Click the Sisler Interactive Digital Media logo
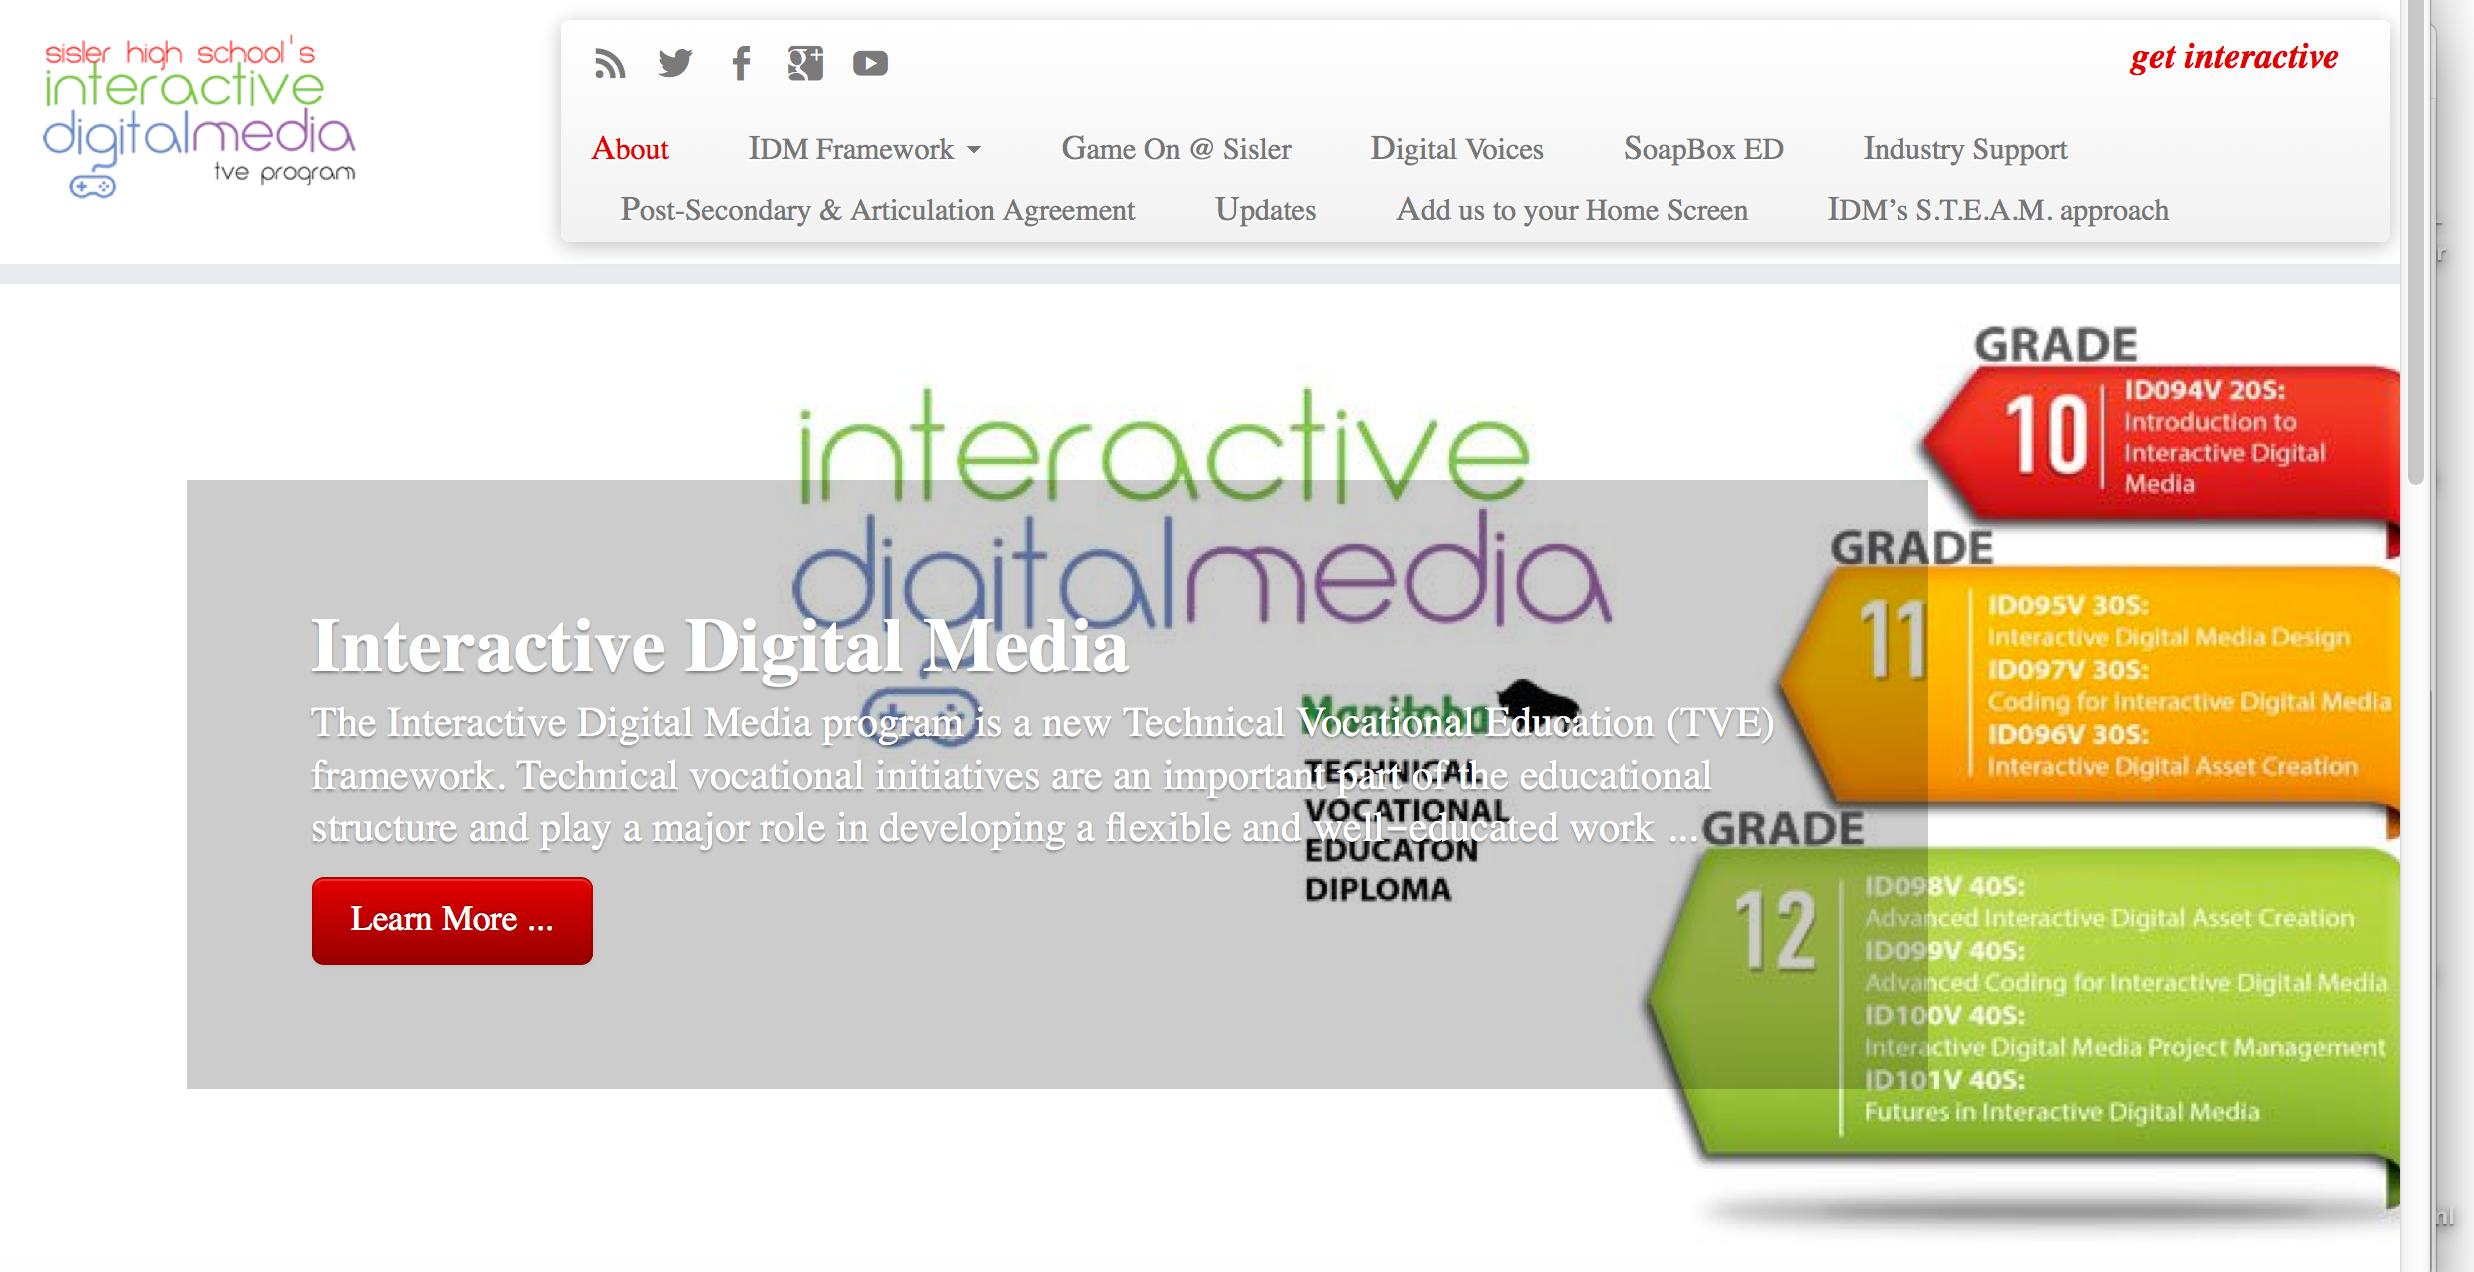The height and width of the screenshot is (1272, 2474). (x=199, y=118)
